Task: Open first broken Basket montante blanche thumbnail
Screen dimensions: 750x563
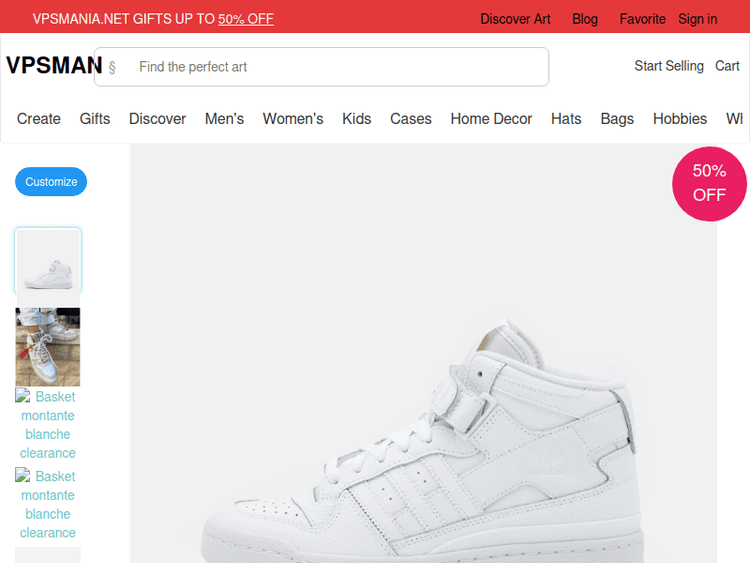Action: point(48,425)
